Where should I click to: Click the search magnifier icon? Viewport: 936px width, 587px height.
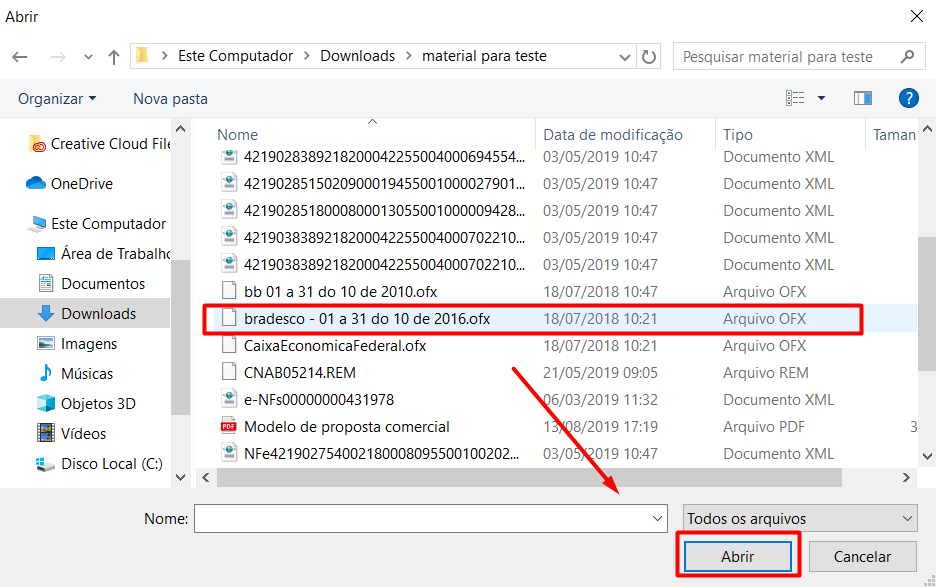[907, 57]
